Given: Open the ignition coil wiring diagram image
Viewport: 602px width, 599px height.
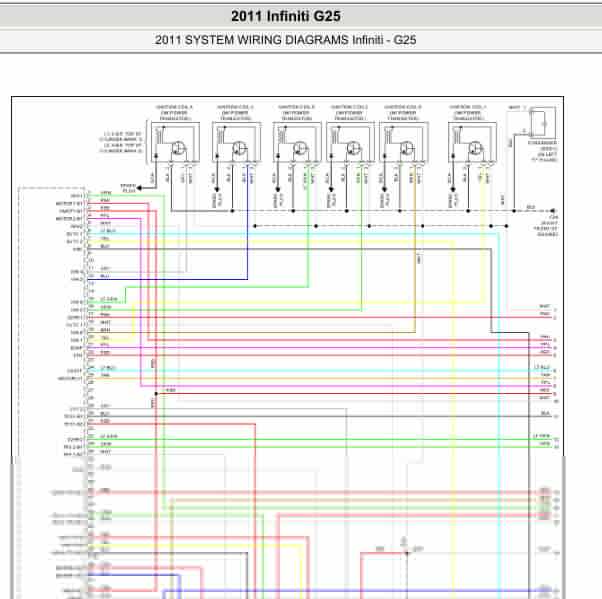Looking at the screenshot, I should [288, 347].
